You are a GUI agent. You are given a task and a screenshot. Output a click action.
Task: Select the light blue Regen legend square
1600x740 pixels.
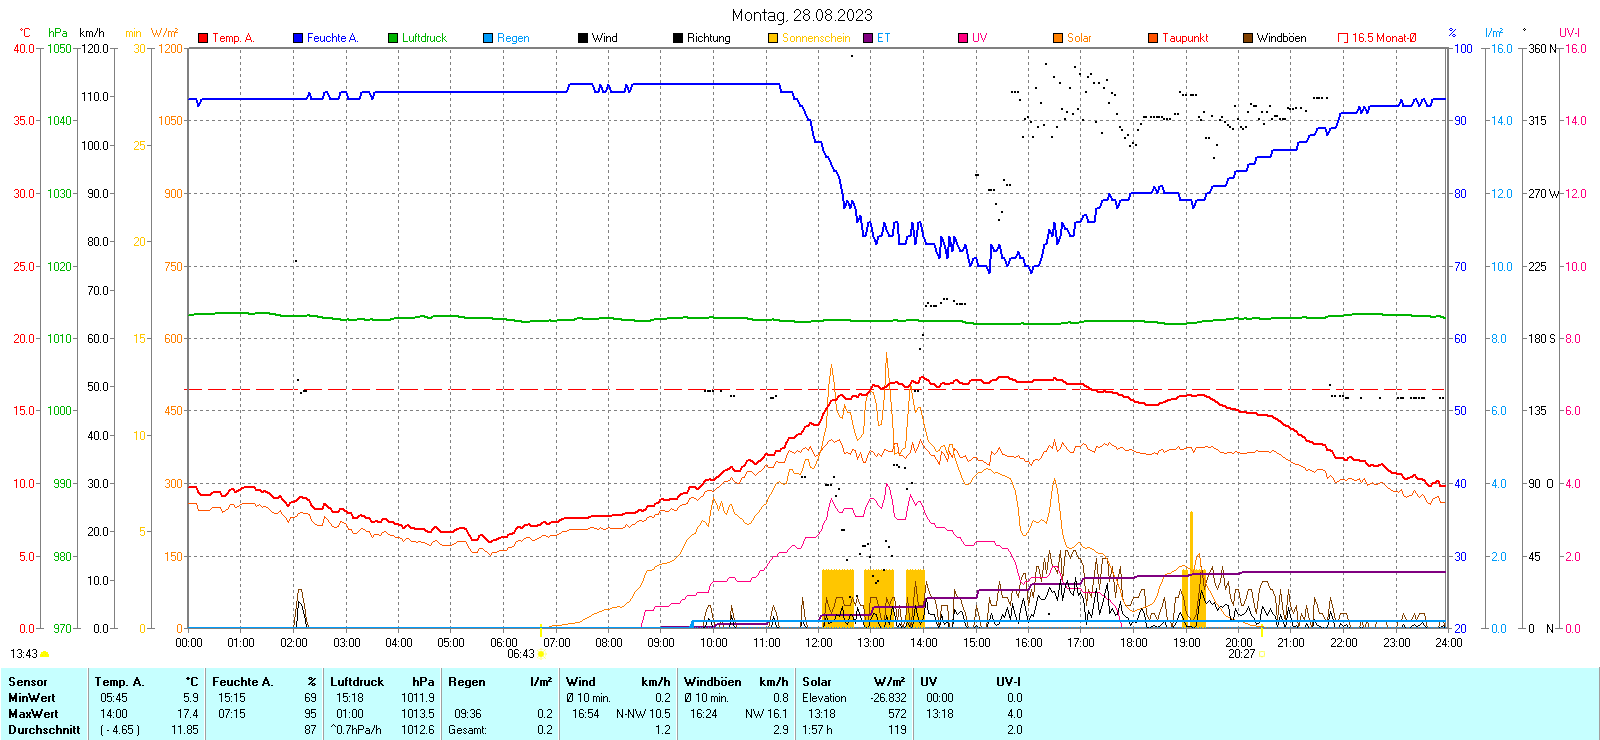(488, 38)
